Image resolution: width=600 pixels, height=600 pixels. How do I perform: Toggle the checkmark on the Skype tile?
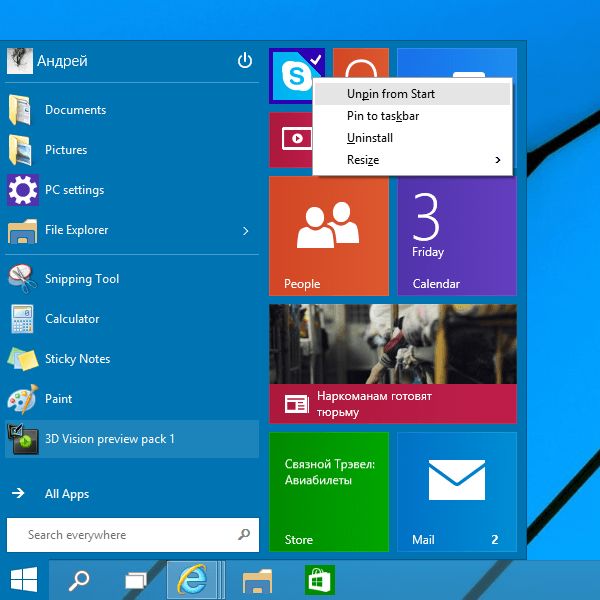[316, 59]
